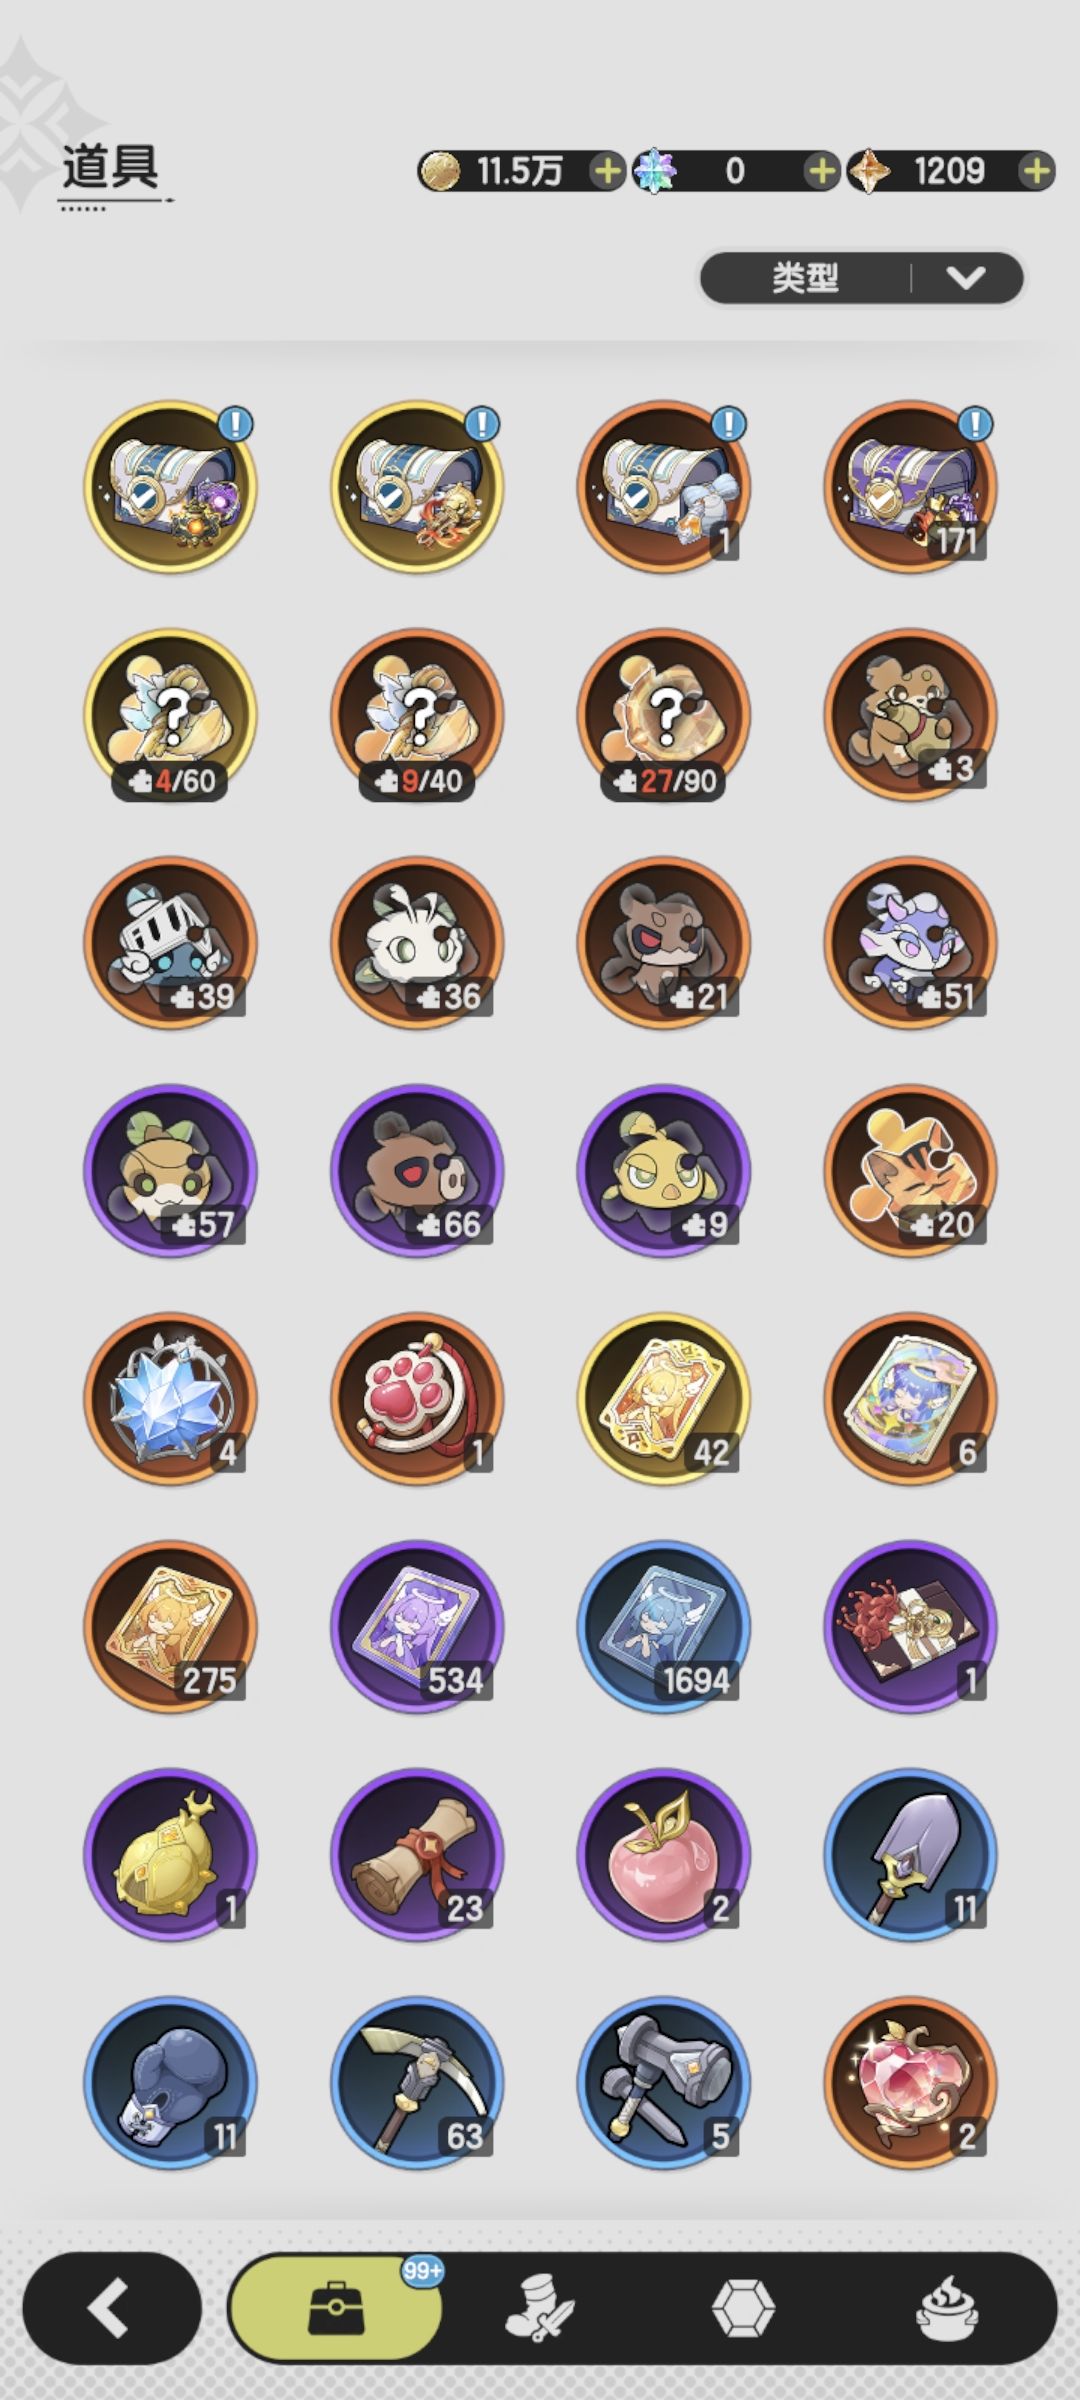
Task: Add more gold coins with plus button
Action: click(607, 171)
